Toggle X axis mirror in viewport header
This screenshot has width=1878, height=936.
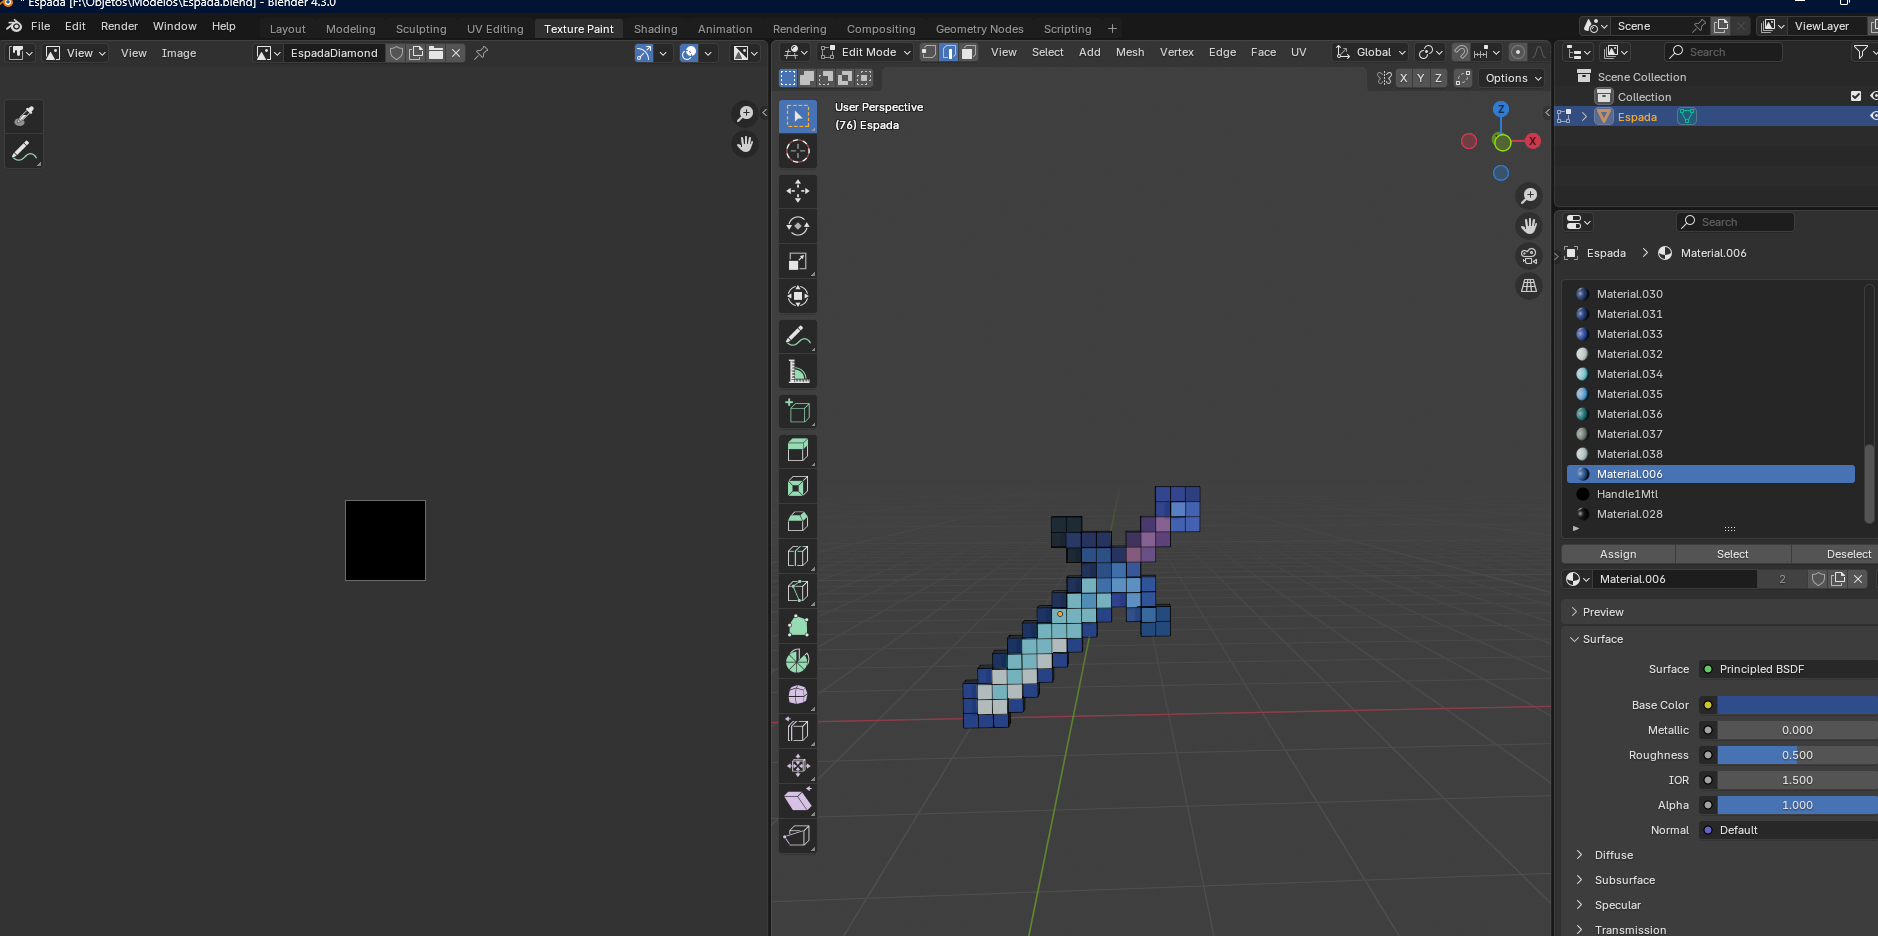[x=1403, y=78]
